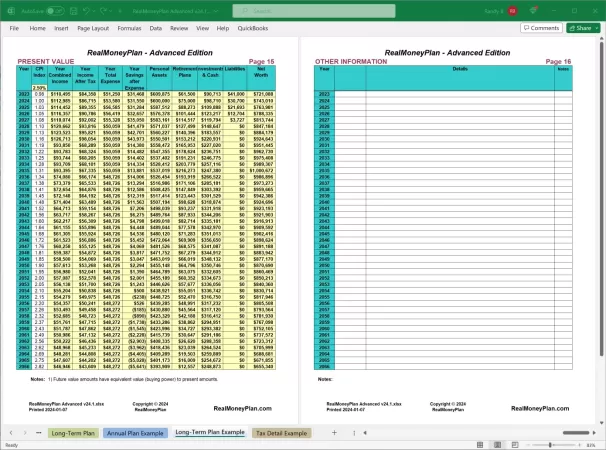Switch to Normal view icon
This screenshot has height=450, width=606.
point(480,444)
